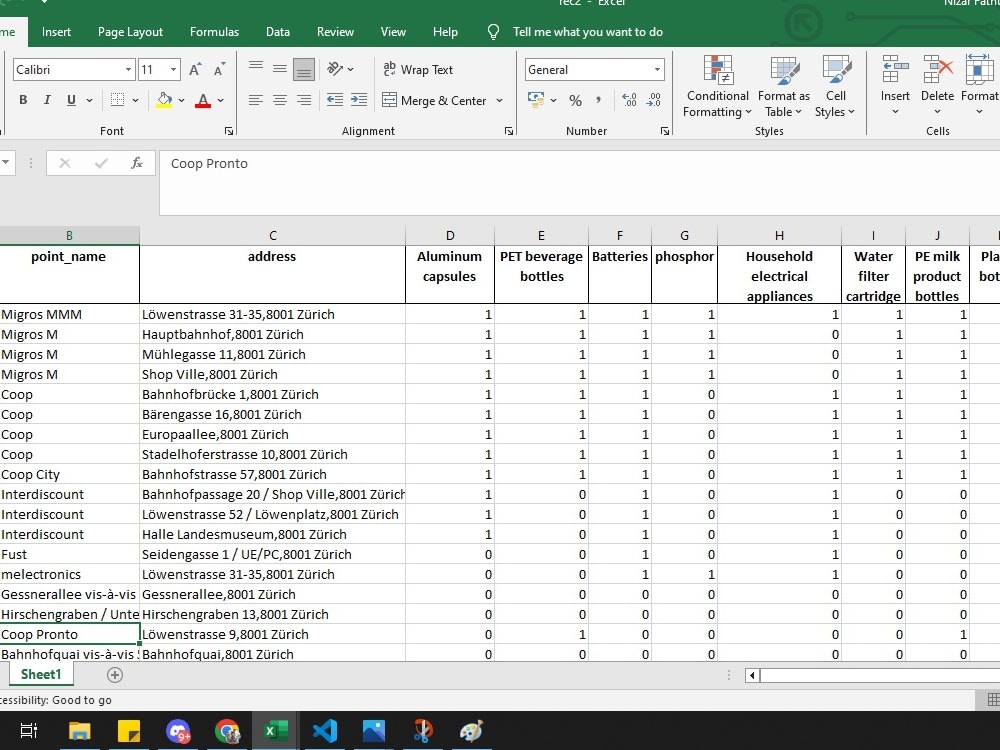Toggle Underline formatting
1000x750 pixels.
(x=71, y=100)
